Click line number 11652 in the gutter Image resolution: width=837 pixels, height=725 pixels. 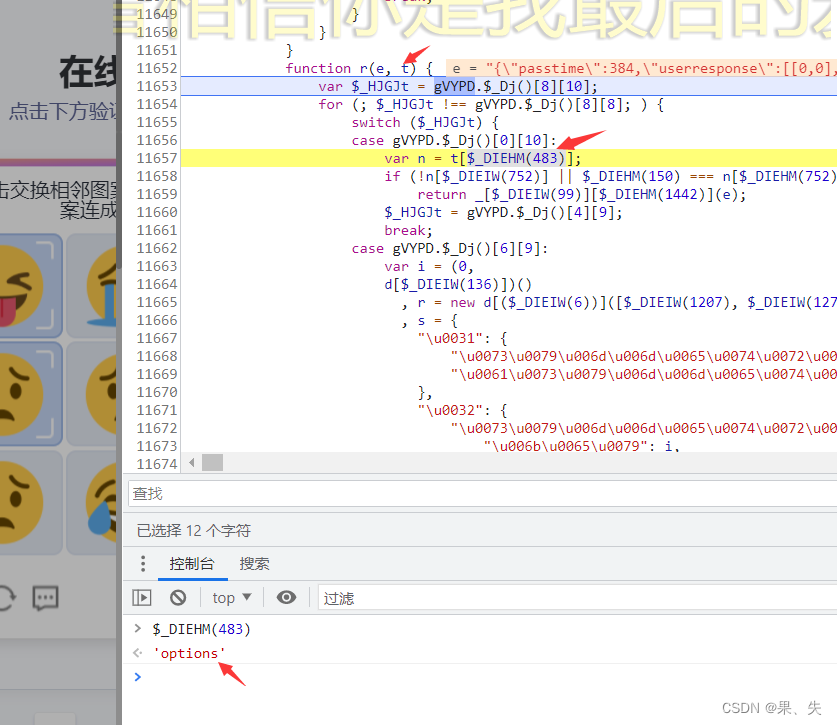tap(156, 68)
